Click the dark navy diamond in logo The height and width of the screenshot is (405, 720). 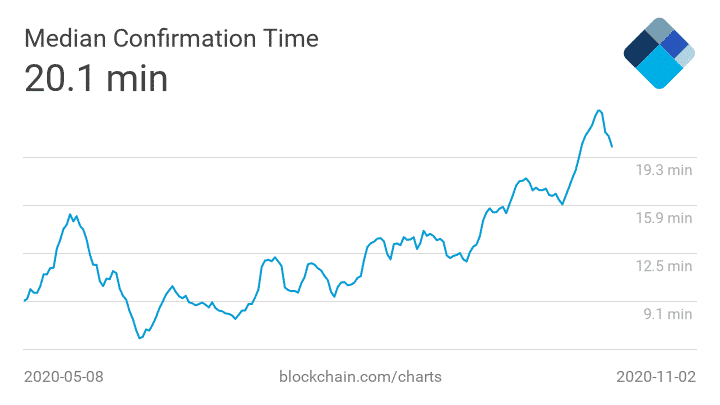click(x=640, y=49)
